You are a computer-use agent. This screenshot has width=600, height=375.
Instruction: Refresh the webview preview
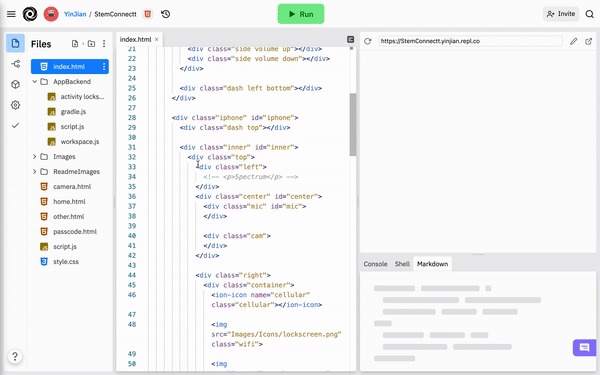(368, 41)
